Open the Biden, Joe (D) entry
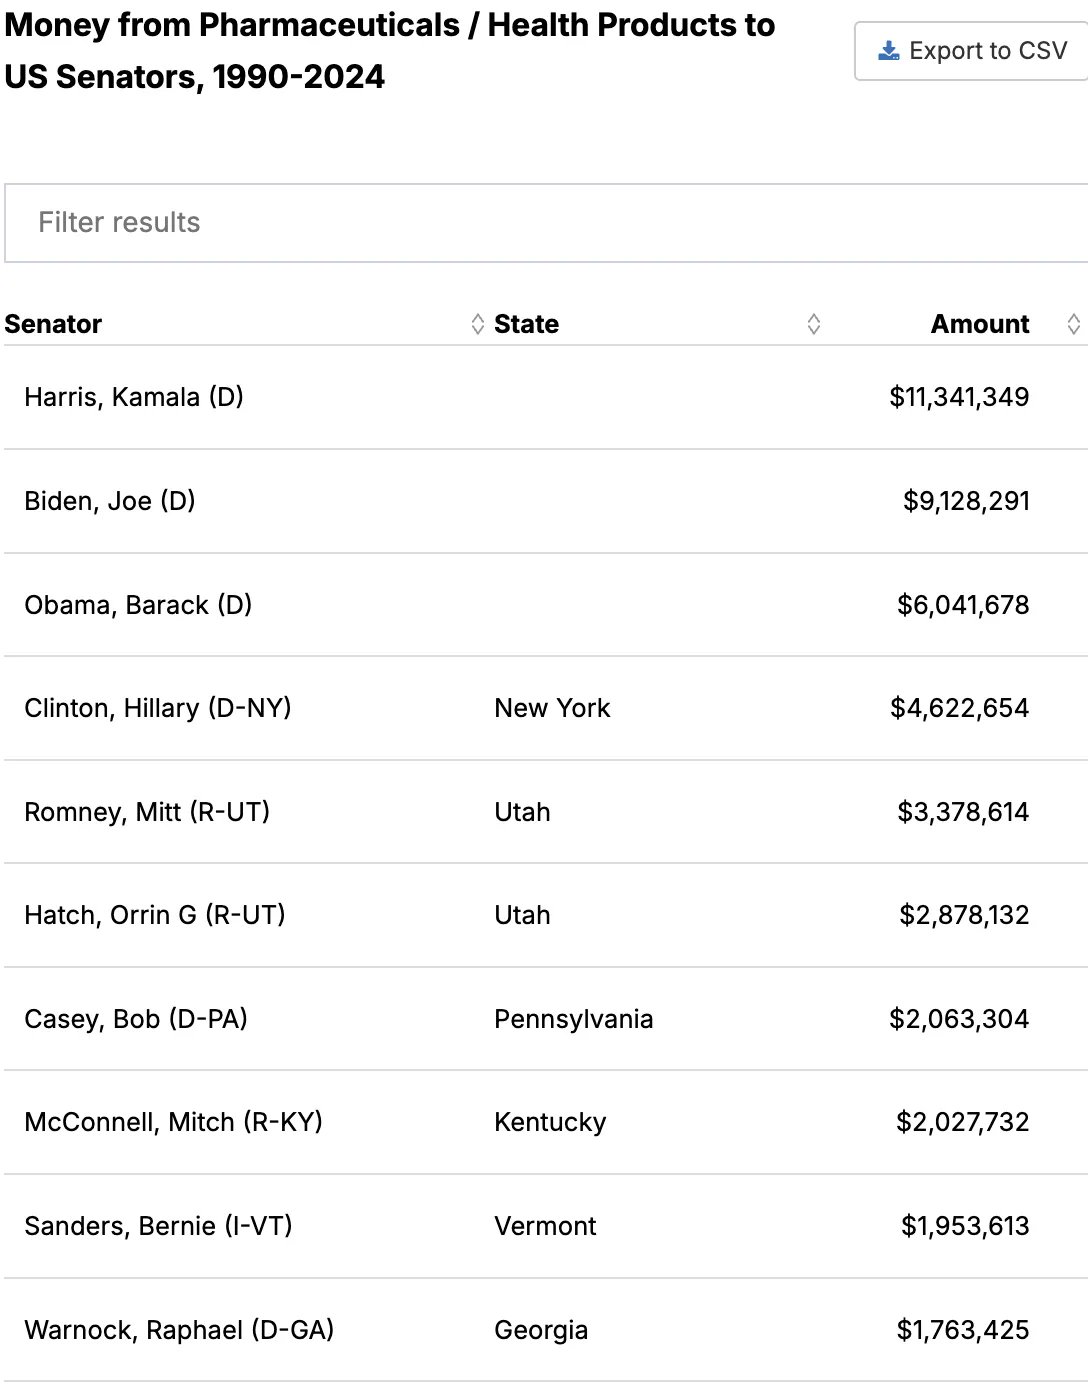 (110, 501)
